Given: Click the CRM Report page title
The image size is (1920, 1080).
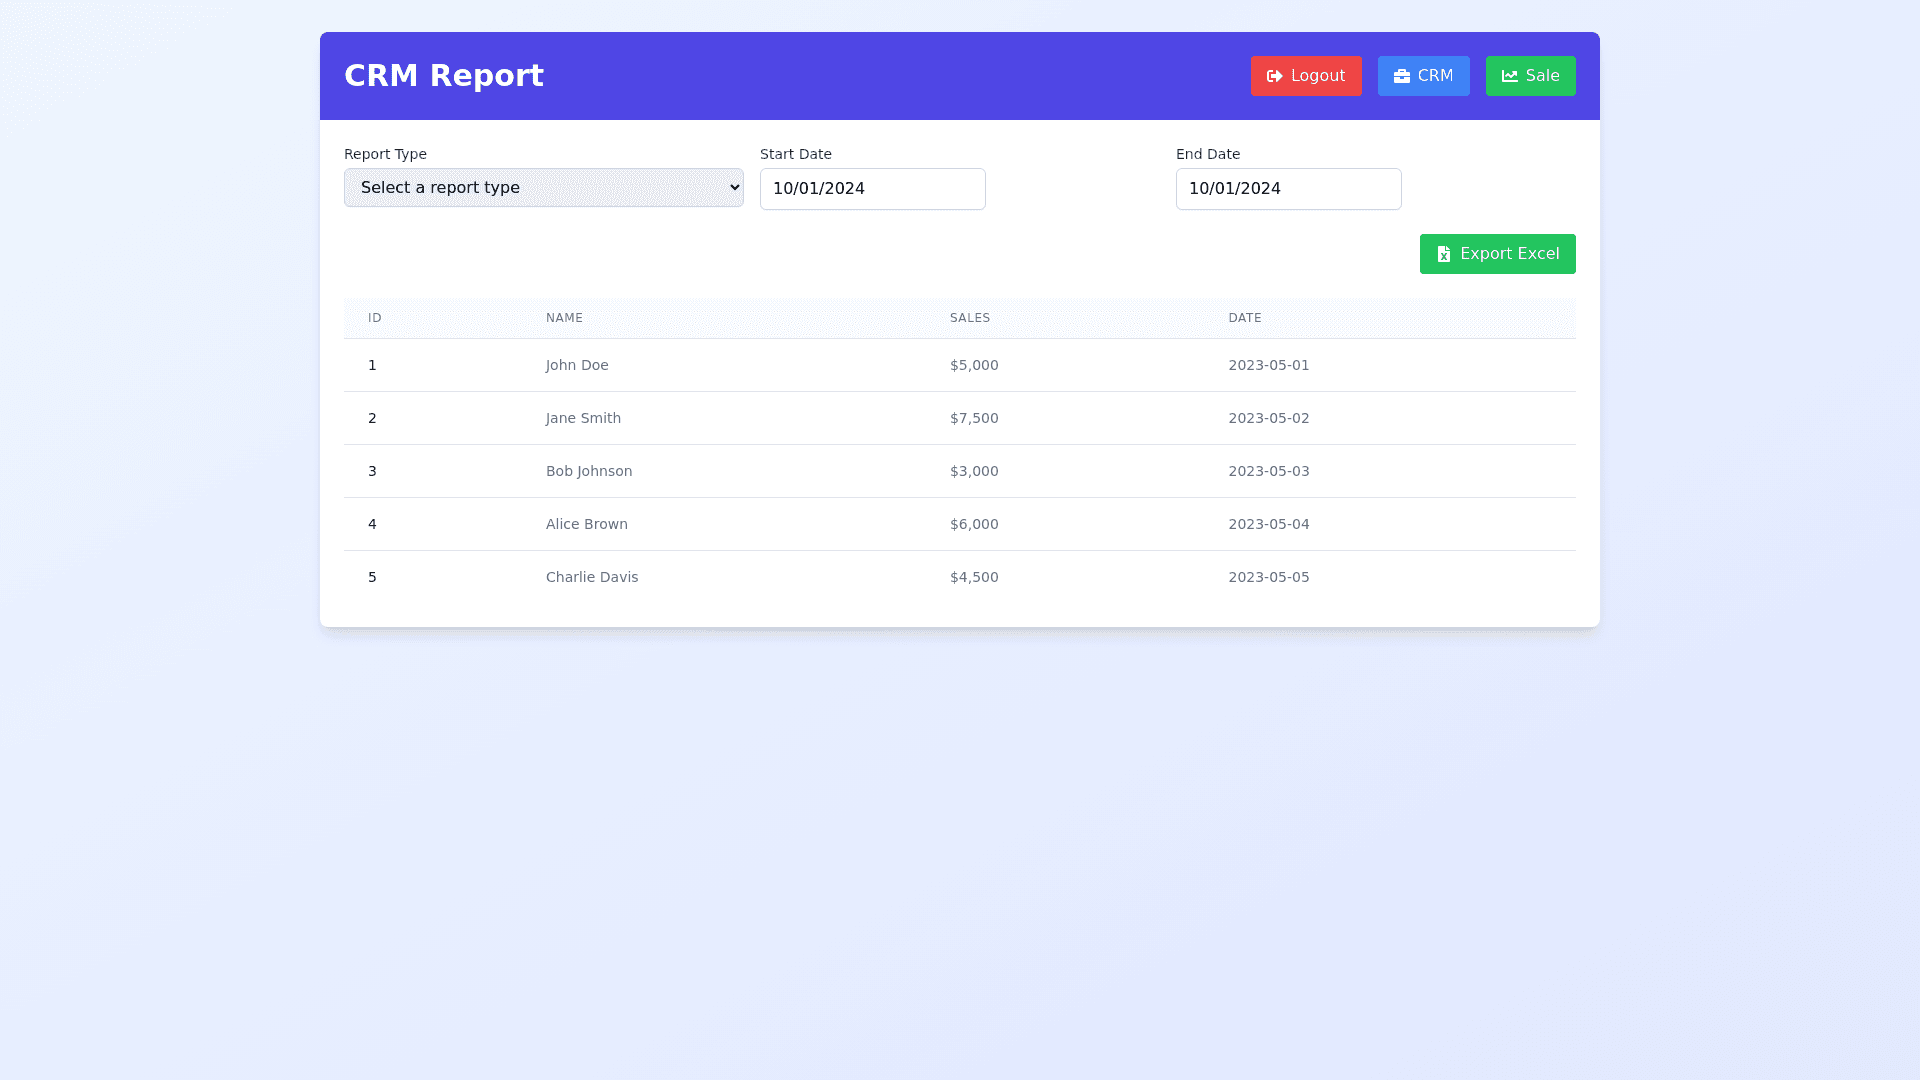Looking at the screenshot, I should tap(443, 76).
